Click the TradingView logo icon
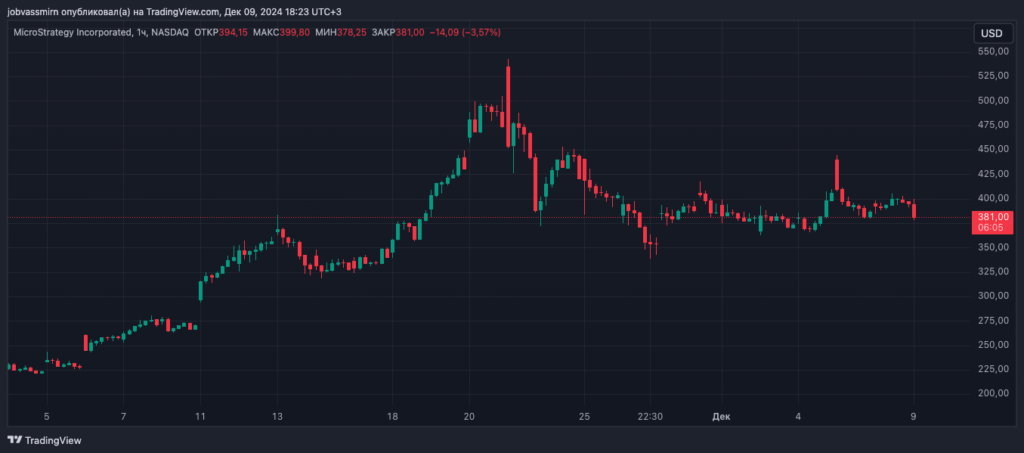1024x453 pixels. (14, 439)
